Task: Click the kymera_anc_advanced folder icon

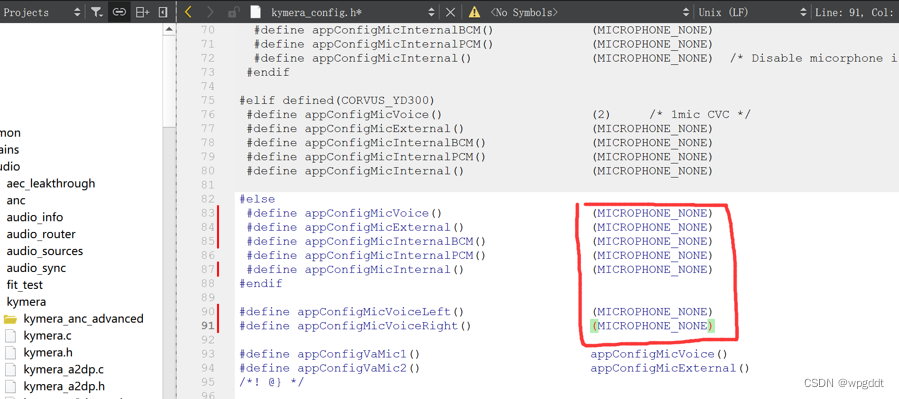Action: [x=11, y=319]
